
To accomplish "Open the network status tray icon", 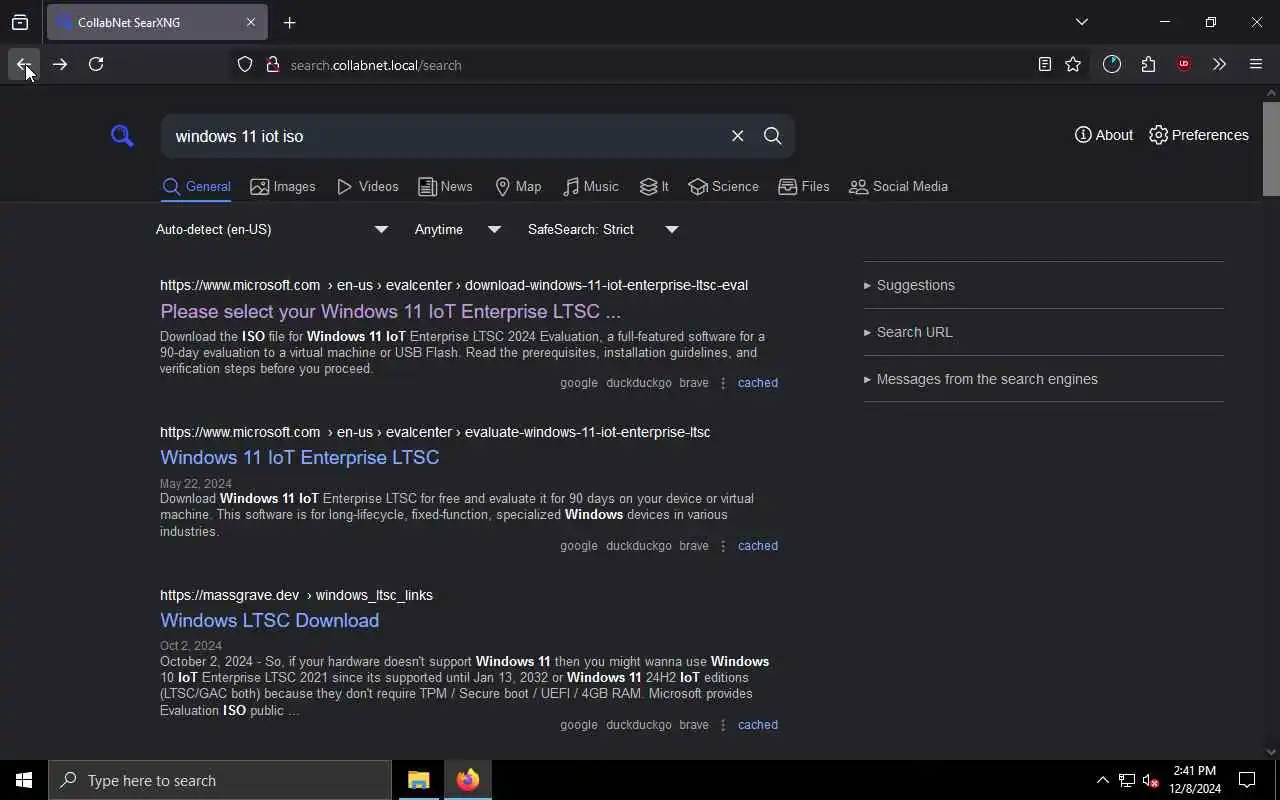I will pyautogui.click(x=1127, y=780).
